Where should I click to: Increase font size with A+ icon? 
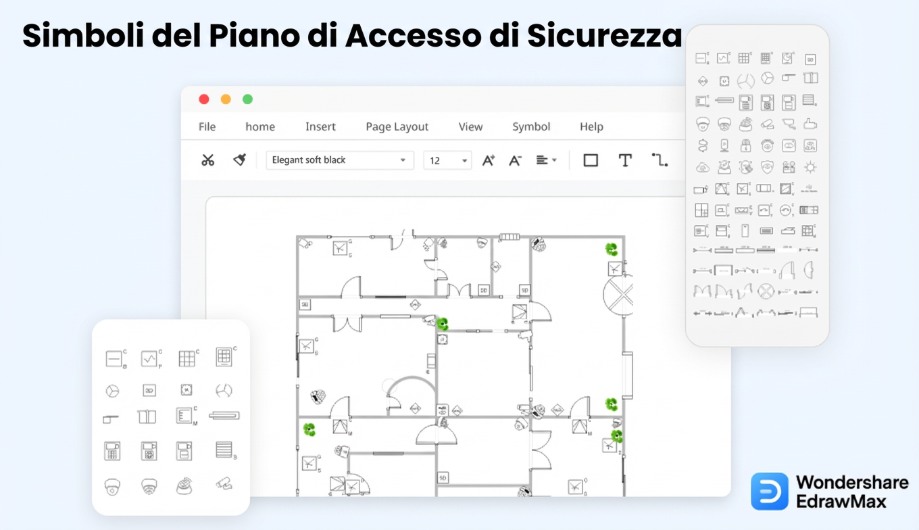(x=488, y=160)
